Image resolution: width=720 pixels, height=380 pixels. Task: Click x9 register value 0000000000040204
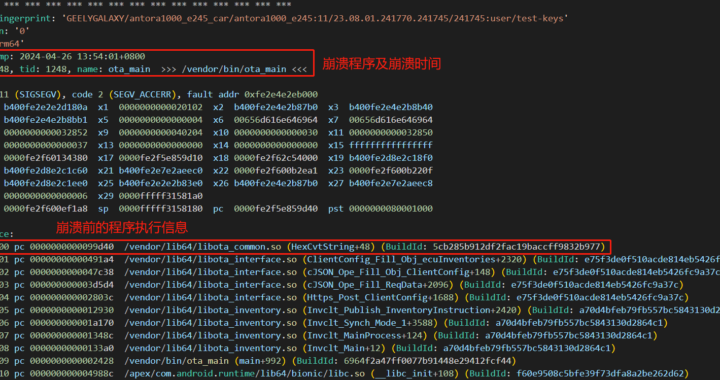coord(160,133)
